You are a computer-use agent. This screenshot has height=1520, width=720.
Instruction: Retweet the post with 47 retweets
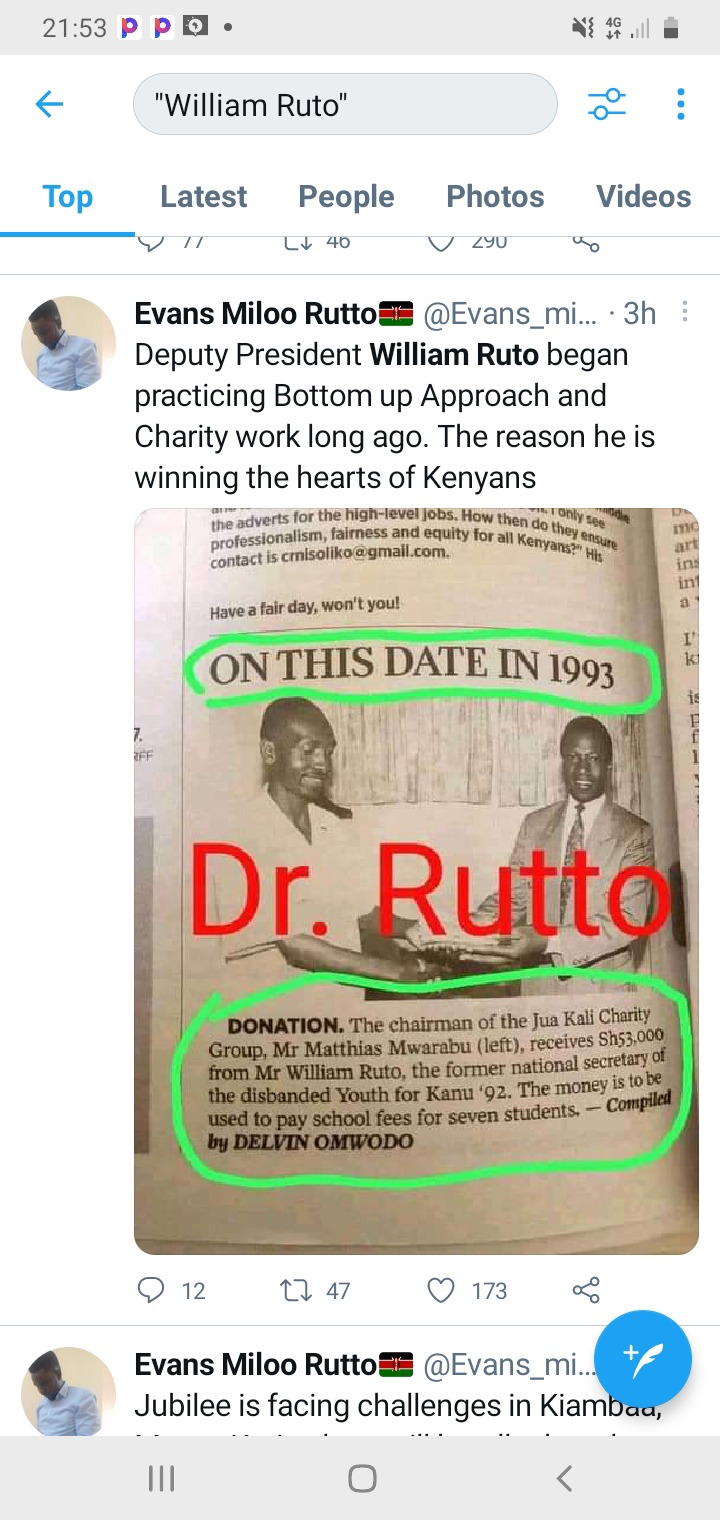pos(297,1290)
